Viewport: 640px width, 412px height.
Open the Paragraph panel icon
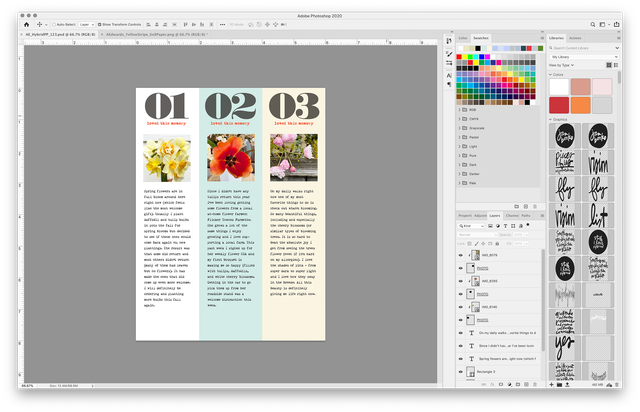coord(449,85)
